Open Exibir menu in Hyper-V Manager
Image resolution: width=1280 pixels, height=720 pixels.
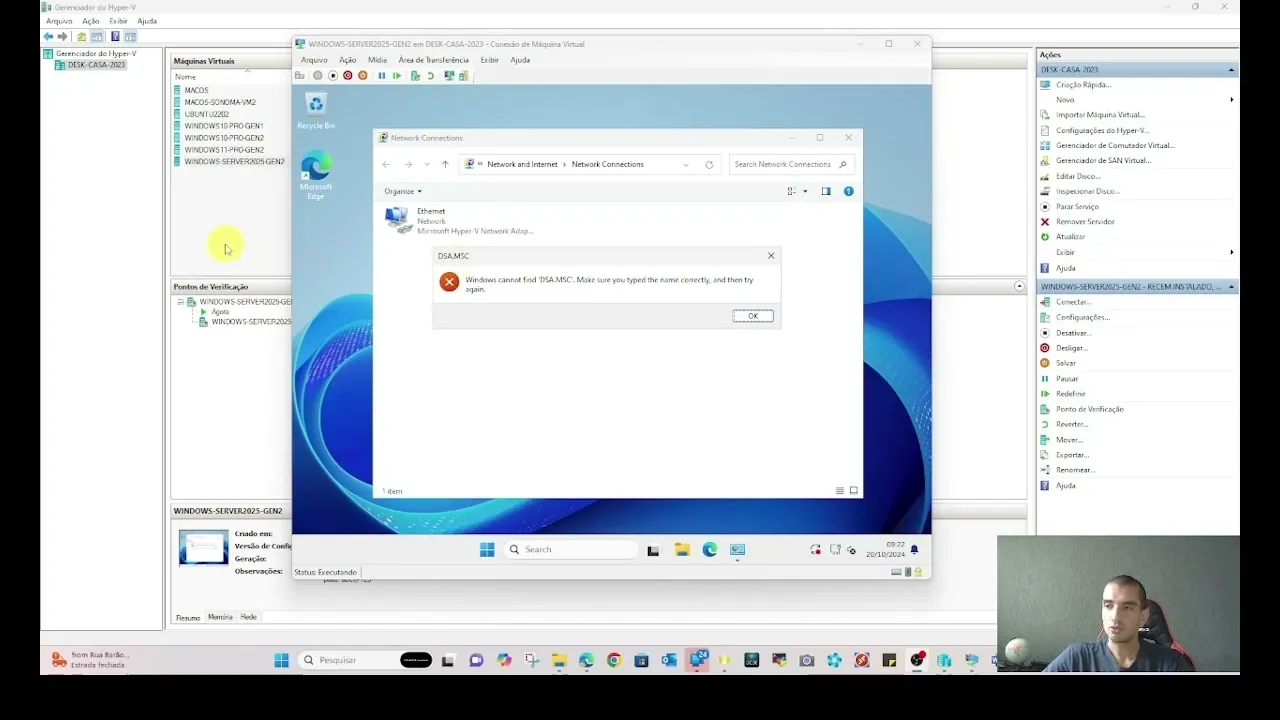[118, 21]
